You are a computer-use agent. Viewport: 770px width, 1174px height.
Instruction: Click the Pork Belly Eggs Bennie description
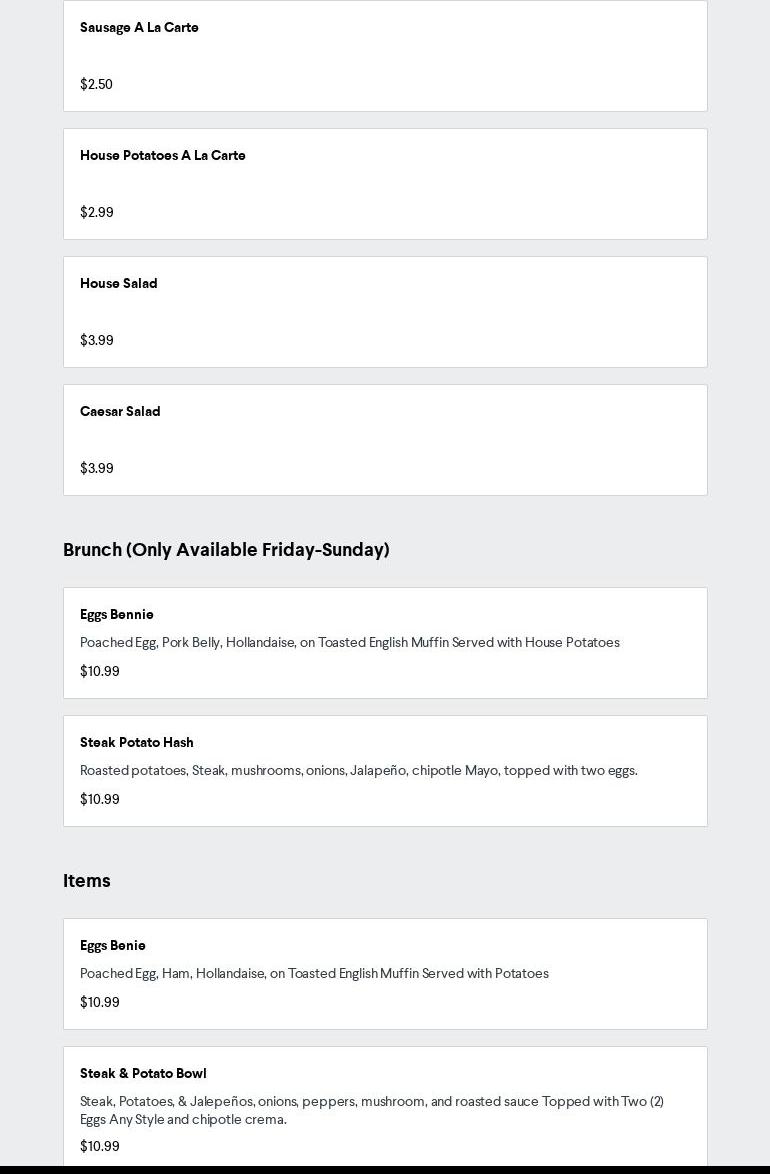[349, 643]
